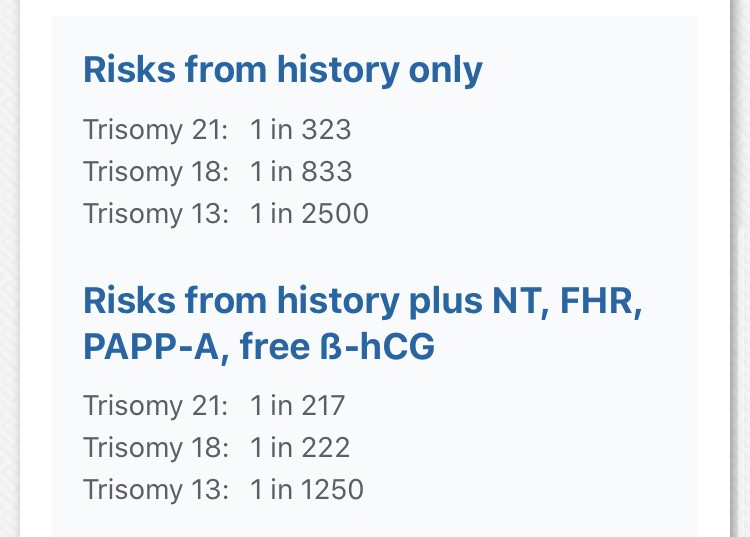Image resolution: width=750 pixels, height=537 pixels.
Task: Click the "1 in 1250" risk value
Action: pos(307,490)
